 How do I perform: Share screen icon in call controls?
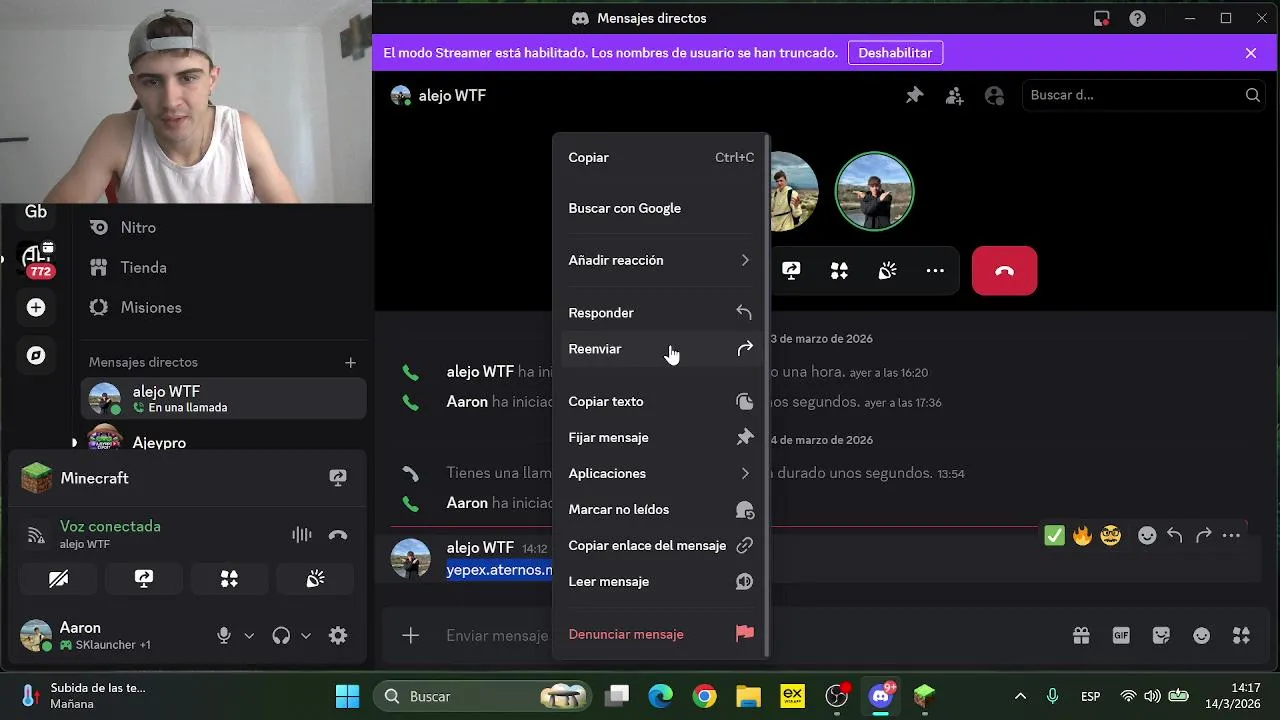coord(791,271)
